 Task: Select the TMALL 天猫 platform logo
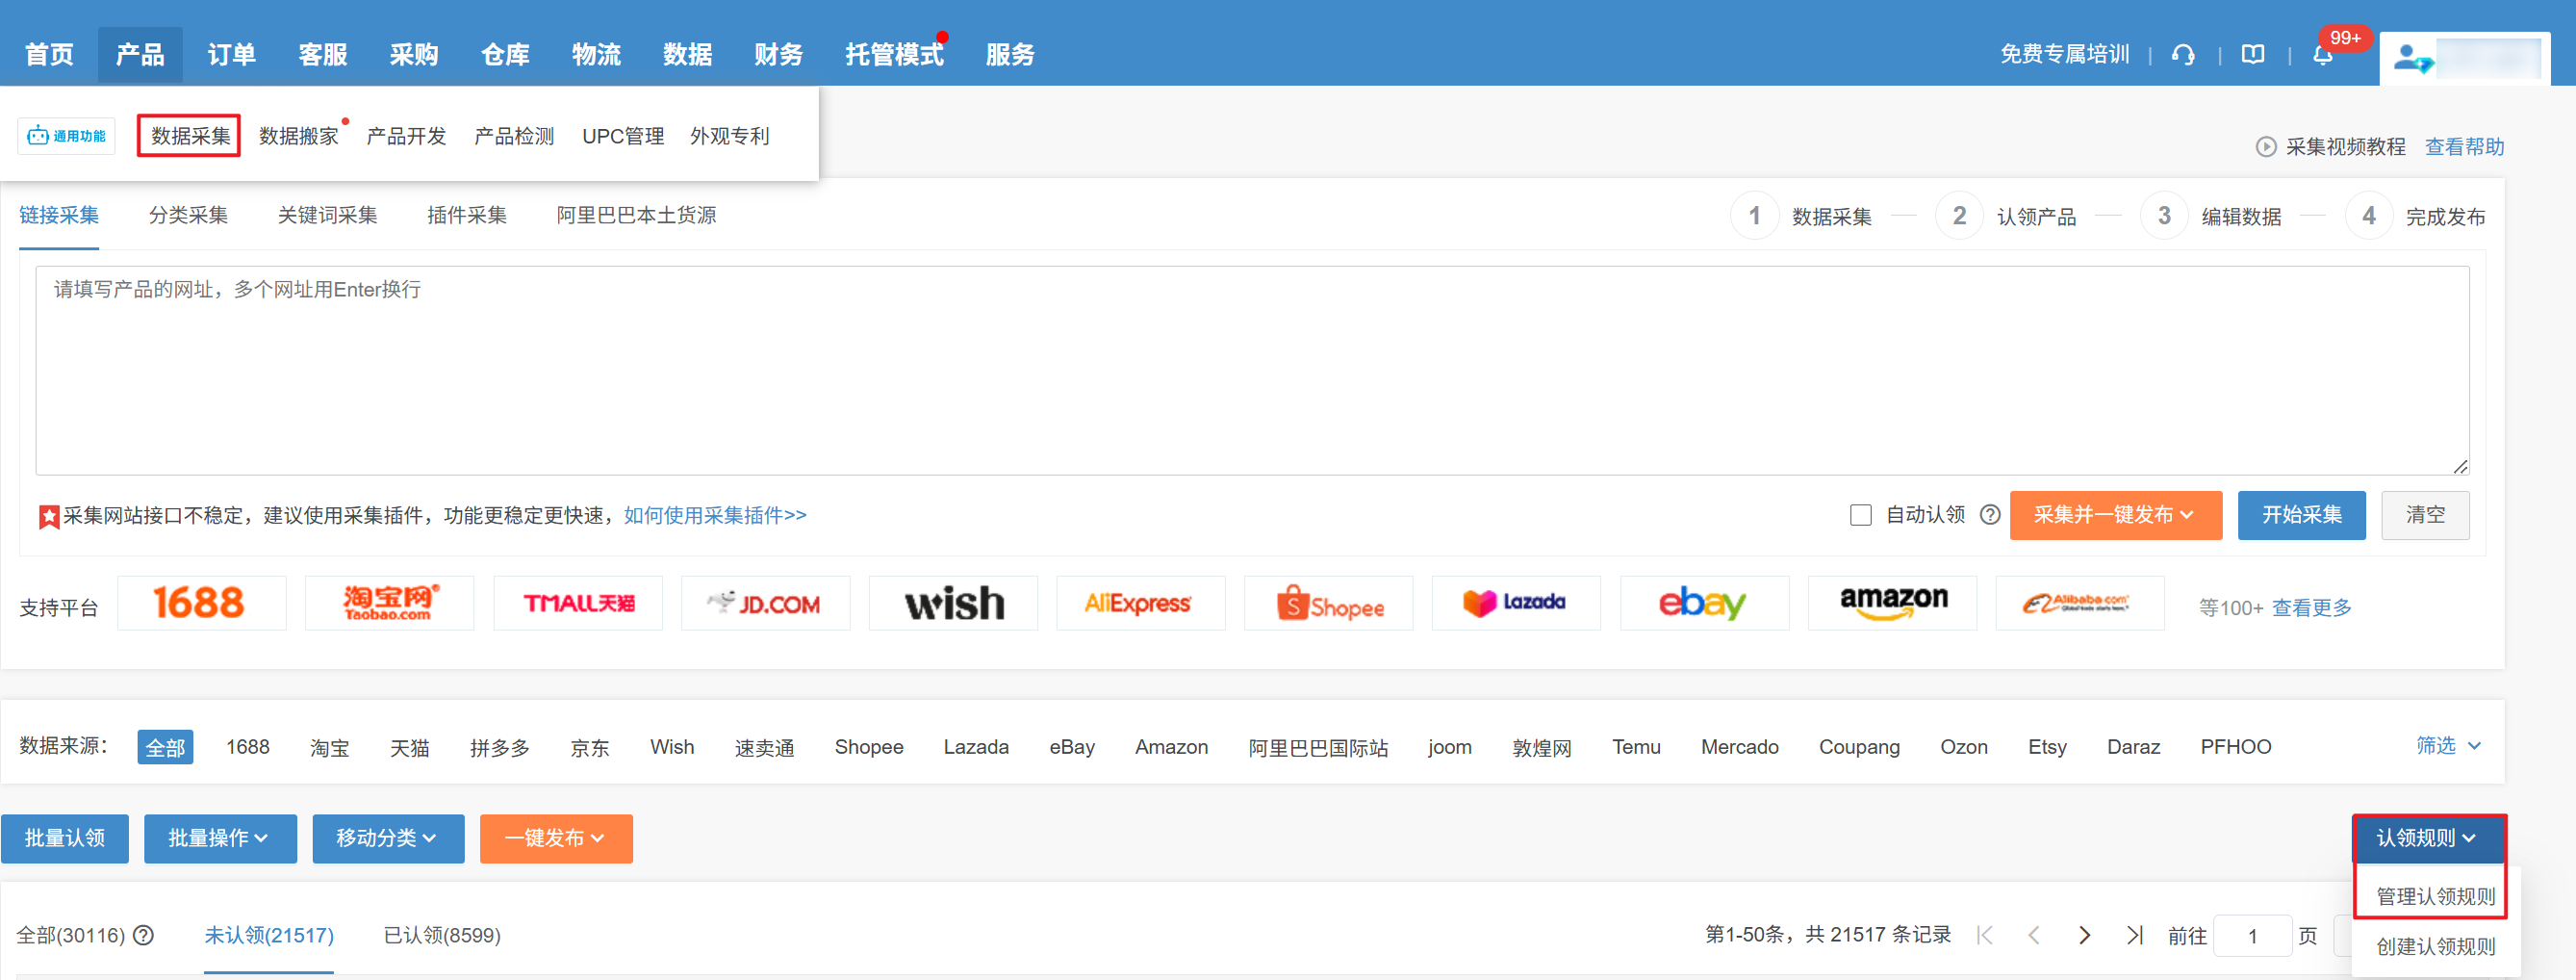[578, 603]
